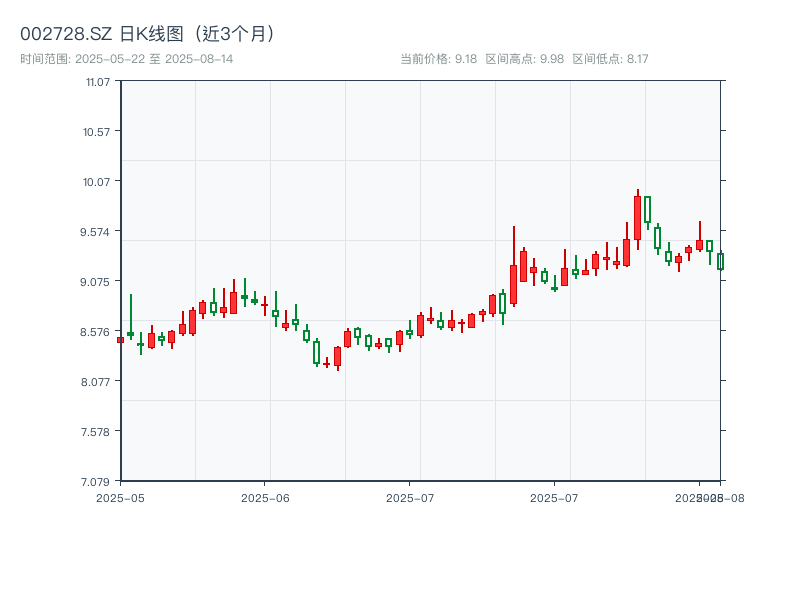The width and height of the screenshot is (800, 600).
Task: Click the chart title 002728.SZ 日K线图
Action: point(148,33)
